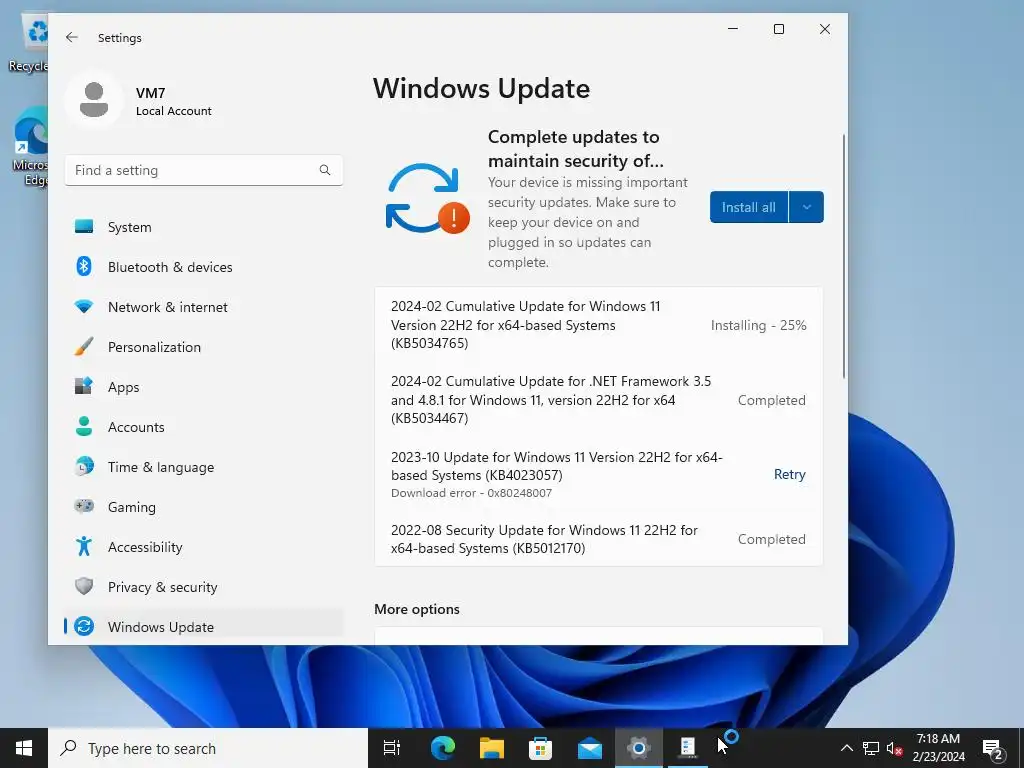Open the Accounts person icon

coord(84,426)
